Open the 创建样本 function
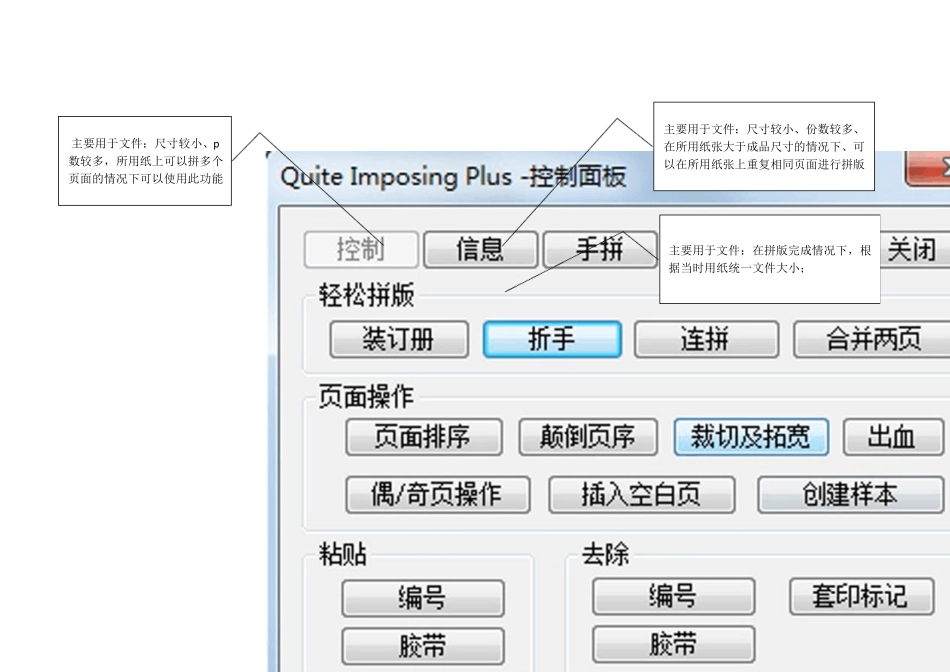The width and height of the screenshot is (950, 672). coord(851,495)
